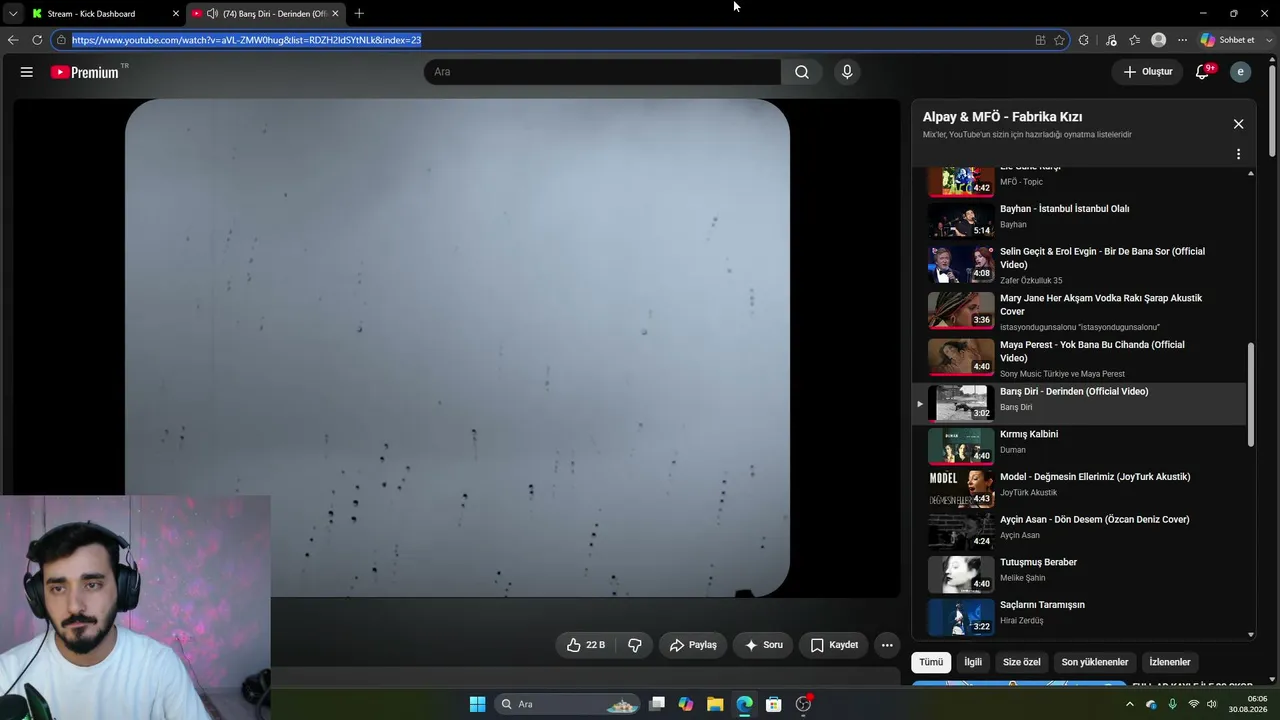Image resolution: width=1280 pixels, height=720 pixels.
Task: Open Copilot app from taskbar
Action: [686, 704]
